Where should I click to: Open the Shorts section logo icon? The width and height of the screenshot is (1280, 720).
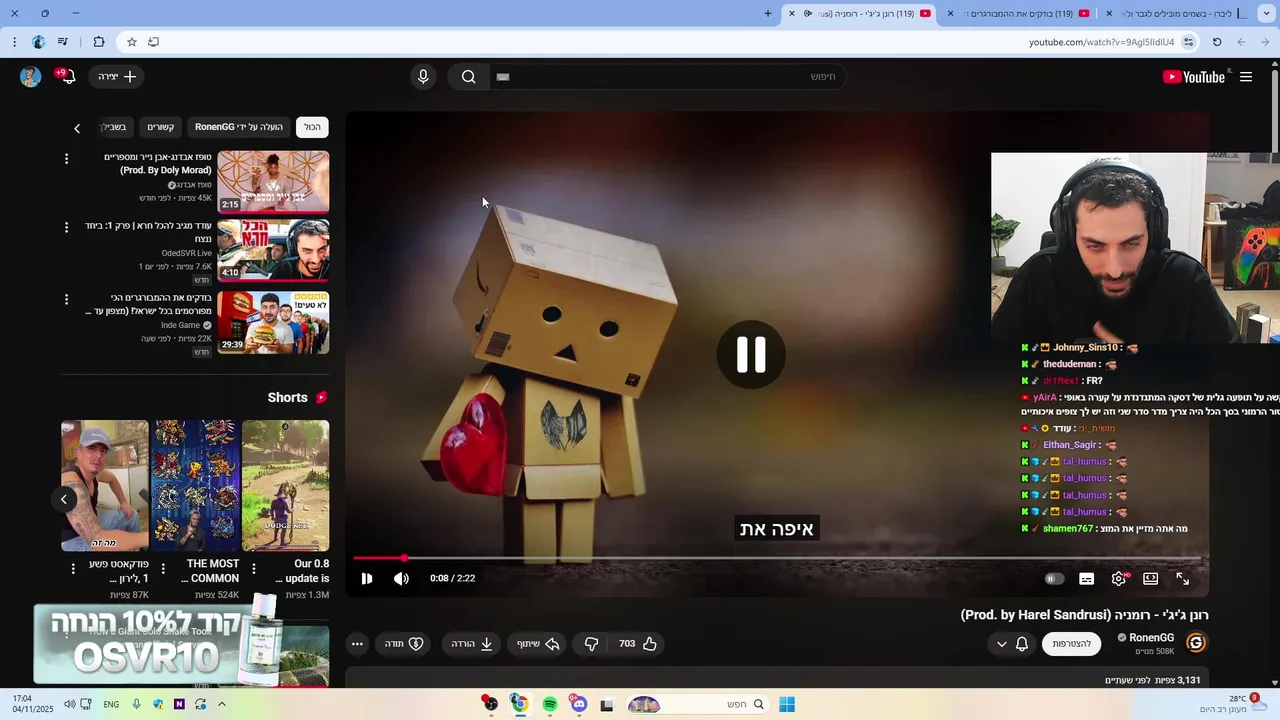[x=321, y=398]
